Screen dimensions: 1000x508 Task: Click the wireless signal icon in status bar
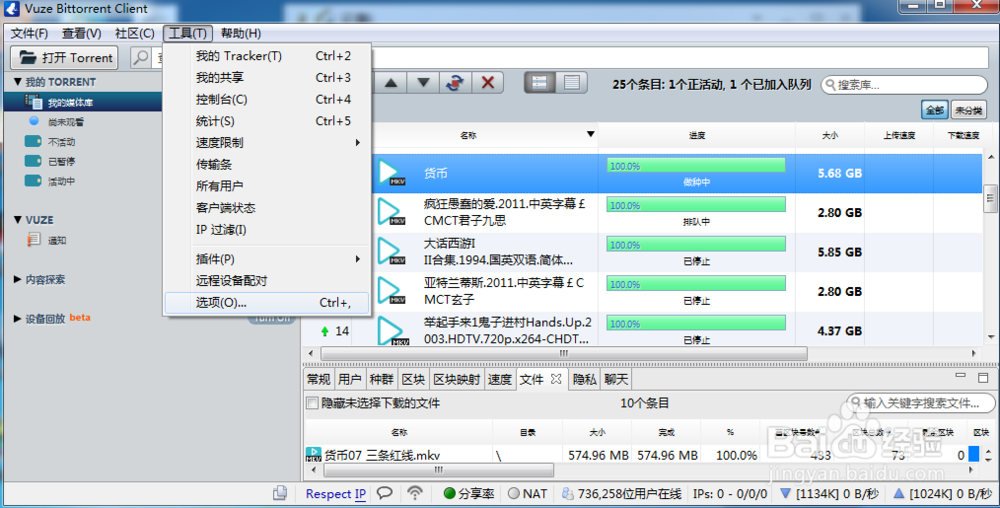point(415,493)
